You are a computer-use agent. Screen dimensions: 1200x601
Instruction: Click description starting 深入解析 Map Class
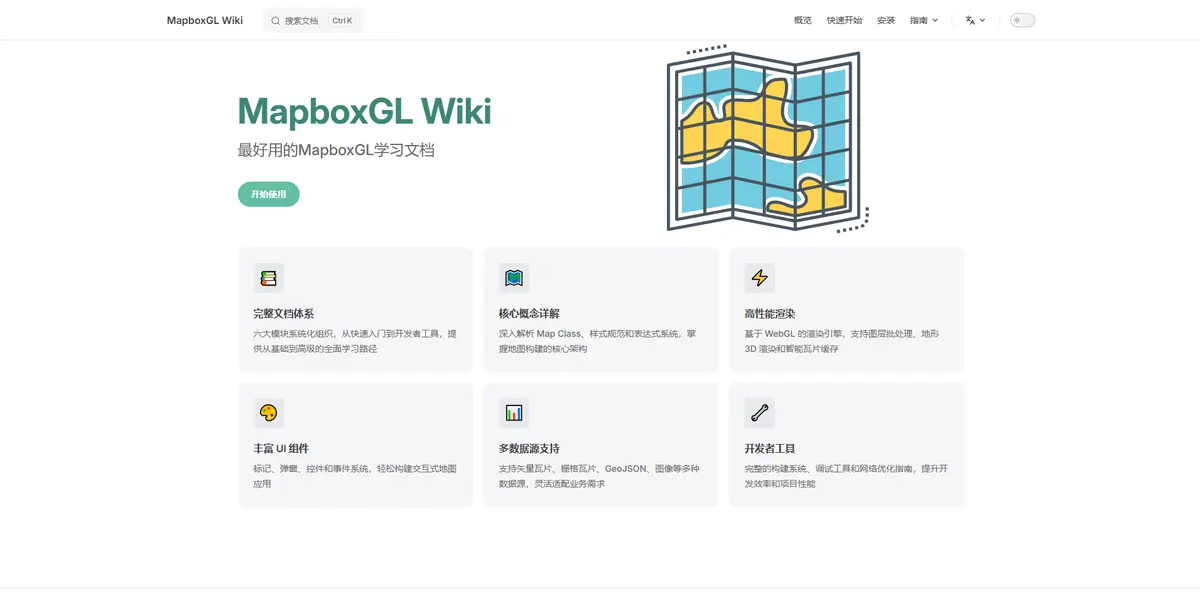(x=598, y=341)
